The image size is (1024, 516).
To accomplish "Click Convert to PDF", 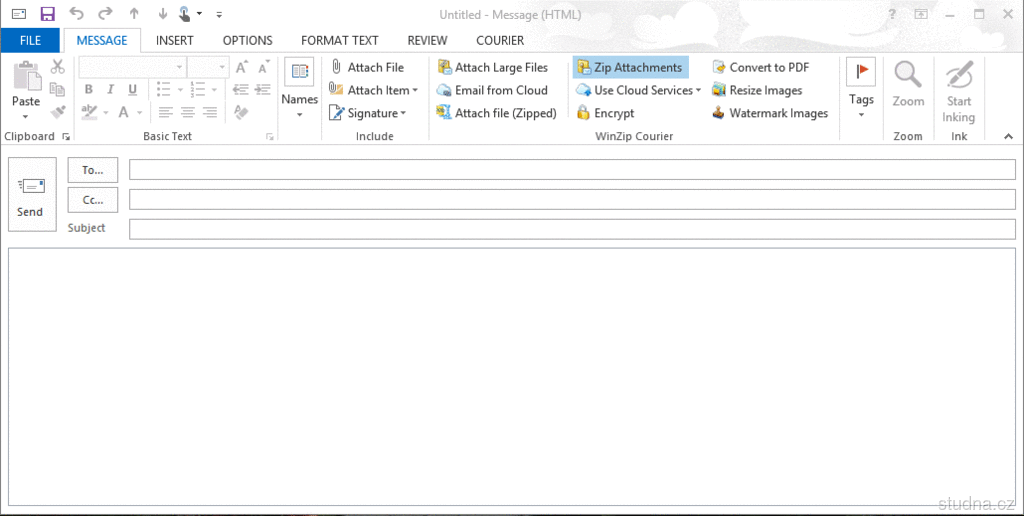I will tap(761, 67).
